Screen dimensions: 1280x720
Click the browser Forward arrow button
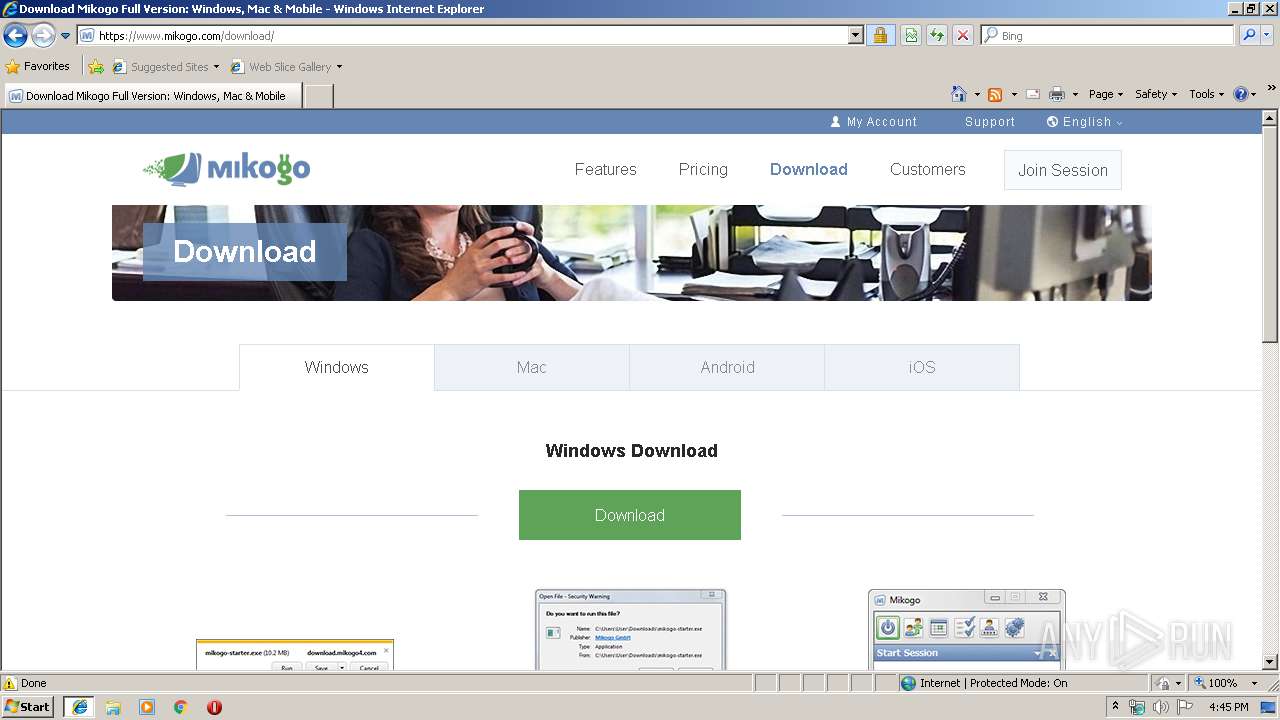point(43,36)
